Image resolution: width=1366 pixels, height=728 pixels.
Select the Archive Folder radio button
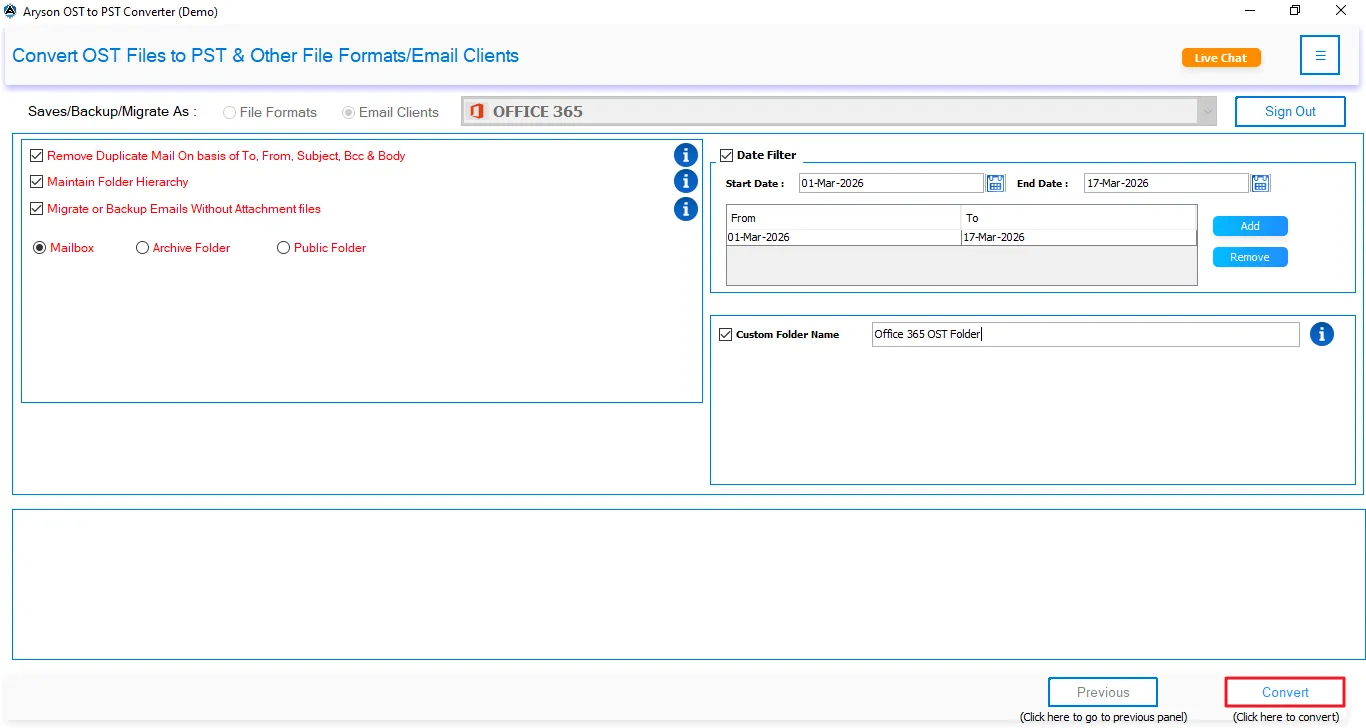pos(142,247)
